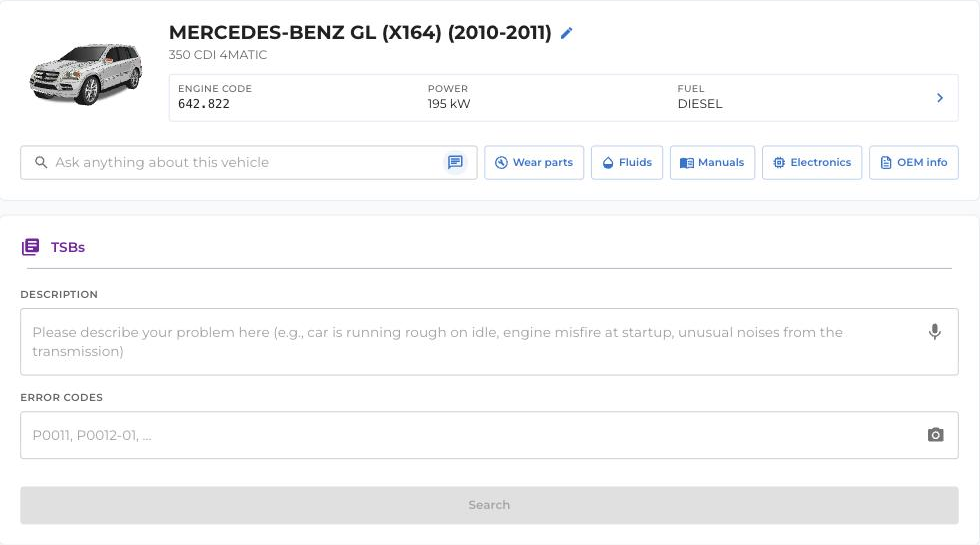Open the TSBs section heading

(68, 248)
